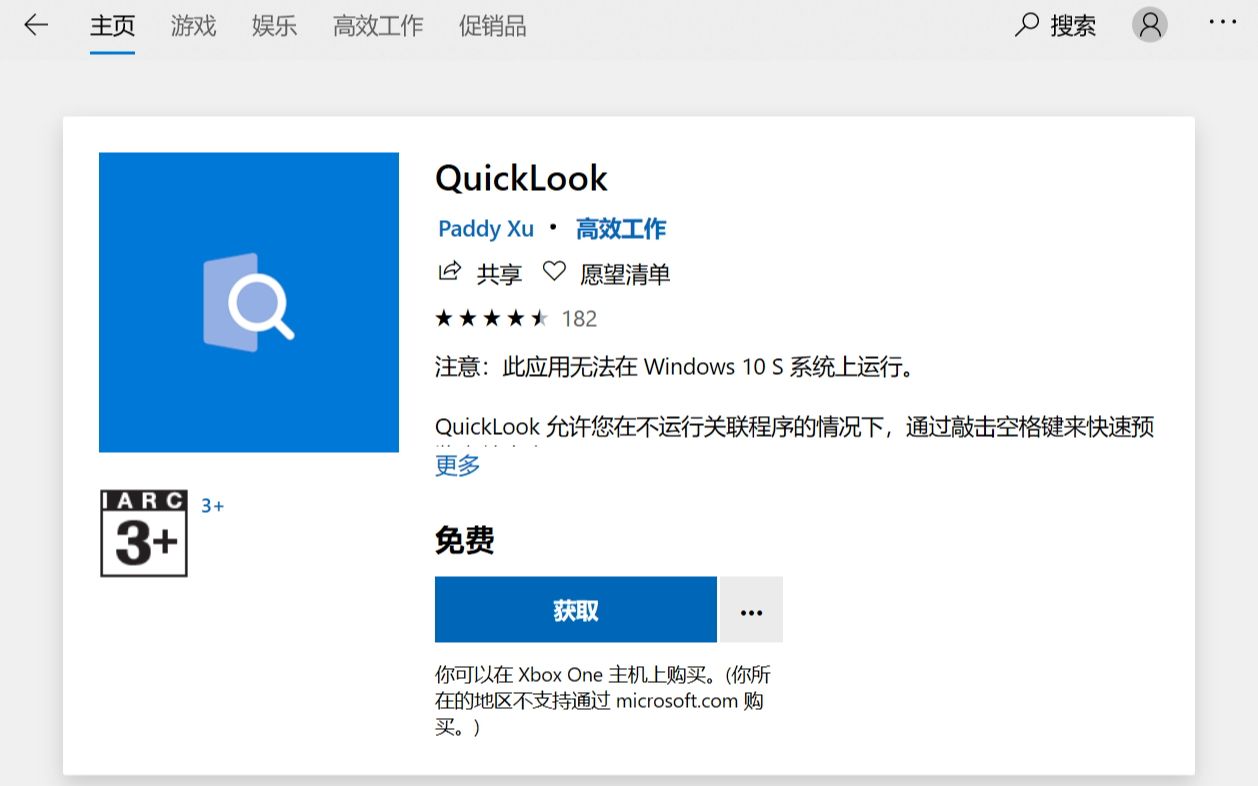Expand the description with the 更多 link
This screenshot has width=1258, height=786.
tap(456, 465)
